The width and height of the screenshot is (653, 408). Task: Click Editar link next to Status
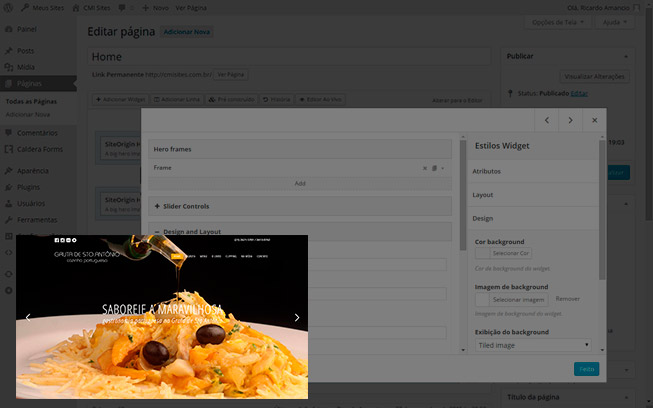point(579,93)
